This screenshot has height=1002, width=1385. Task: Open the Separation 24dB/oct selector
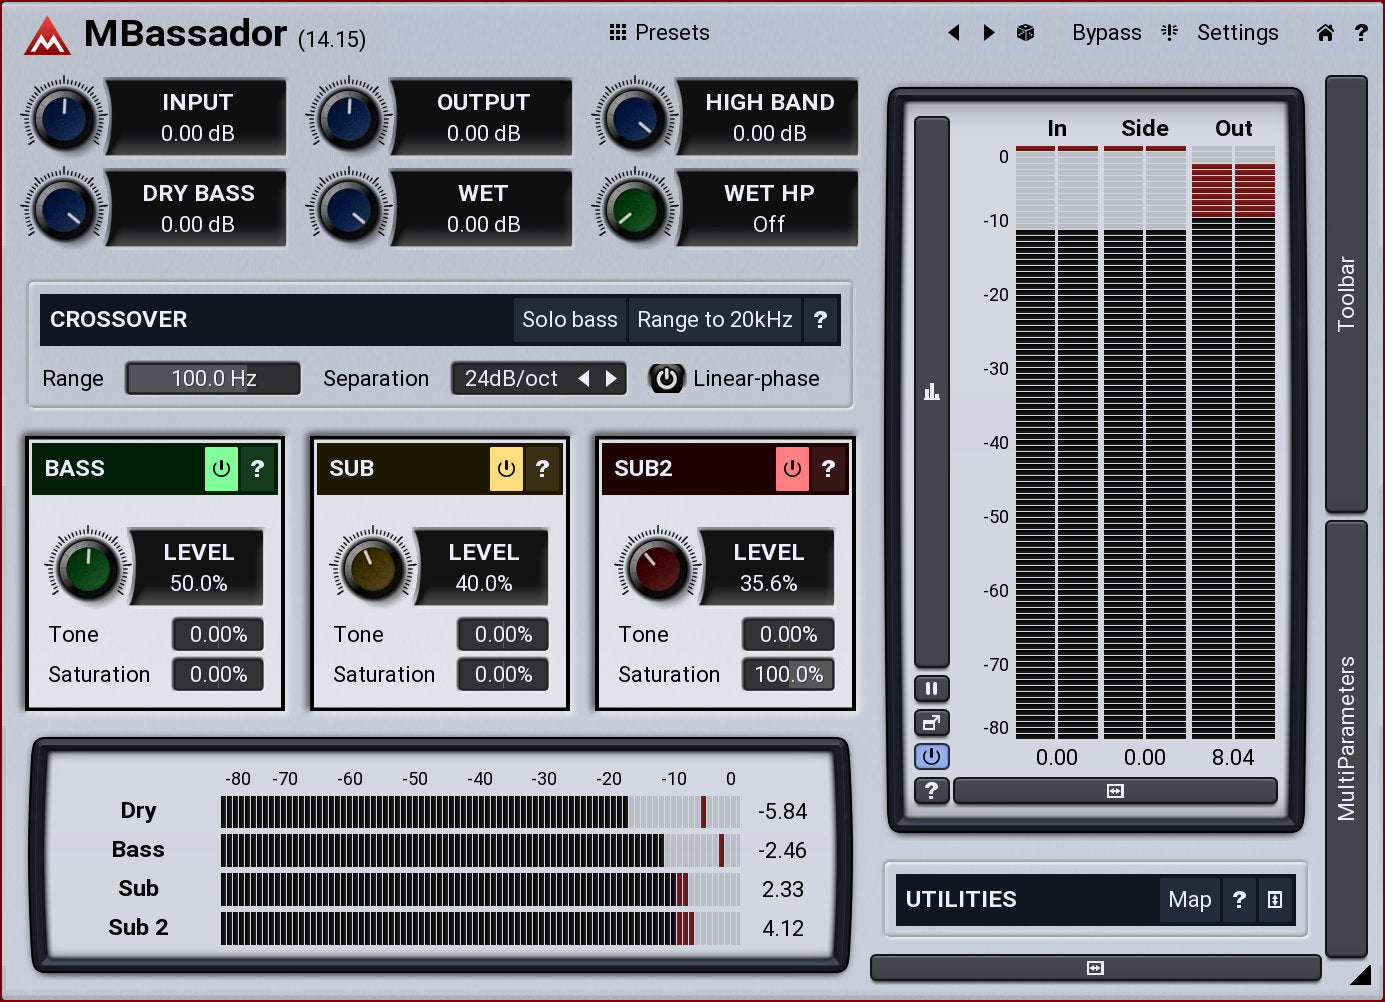512,379
